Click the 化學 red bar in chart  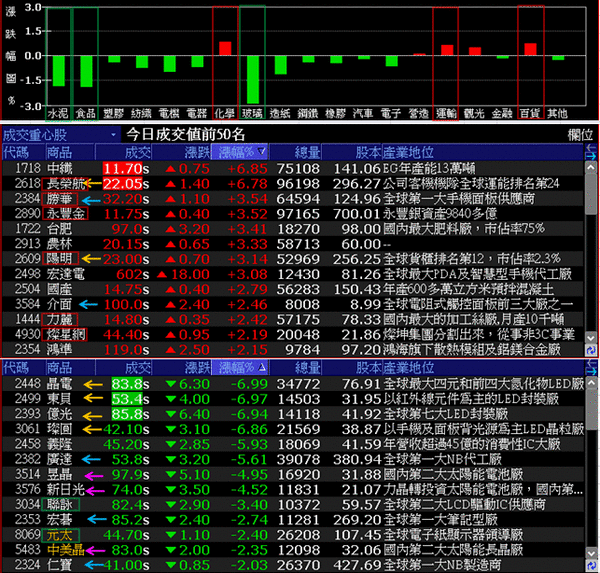225,49
